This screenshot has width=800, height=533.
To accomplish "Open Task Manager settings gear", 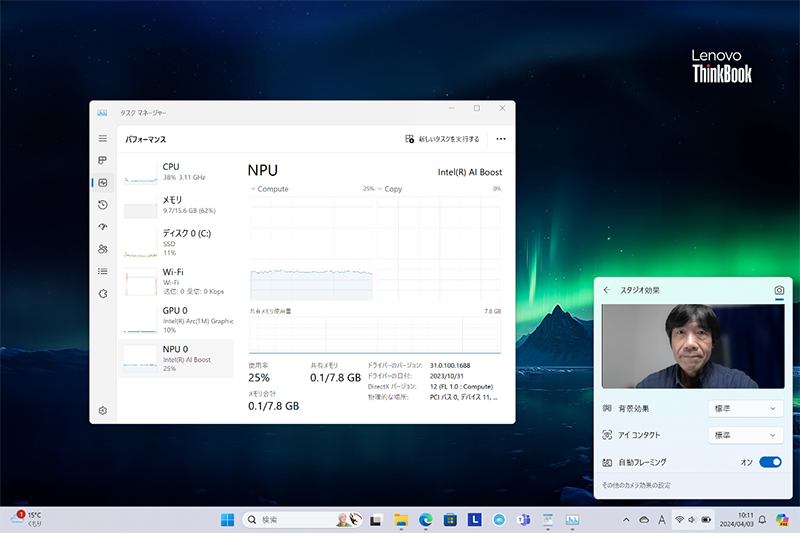I will tap(102, 410).
